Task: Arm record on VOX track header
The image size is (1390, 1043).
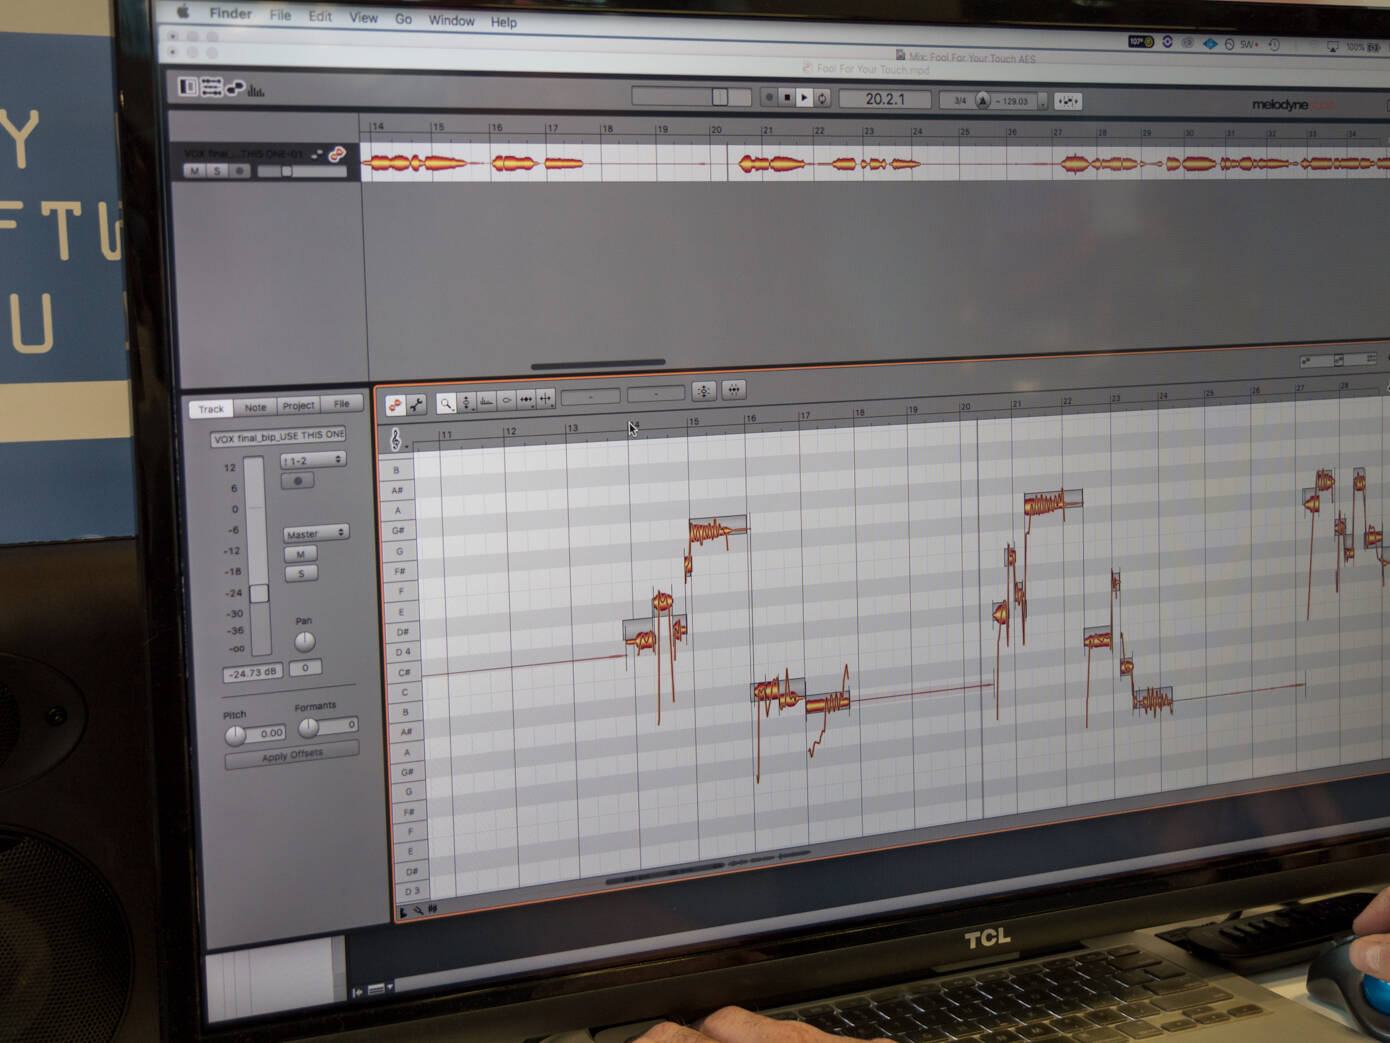Action: tap(238, 171)
